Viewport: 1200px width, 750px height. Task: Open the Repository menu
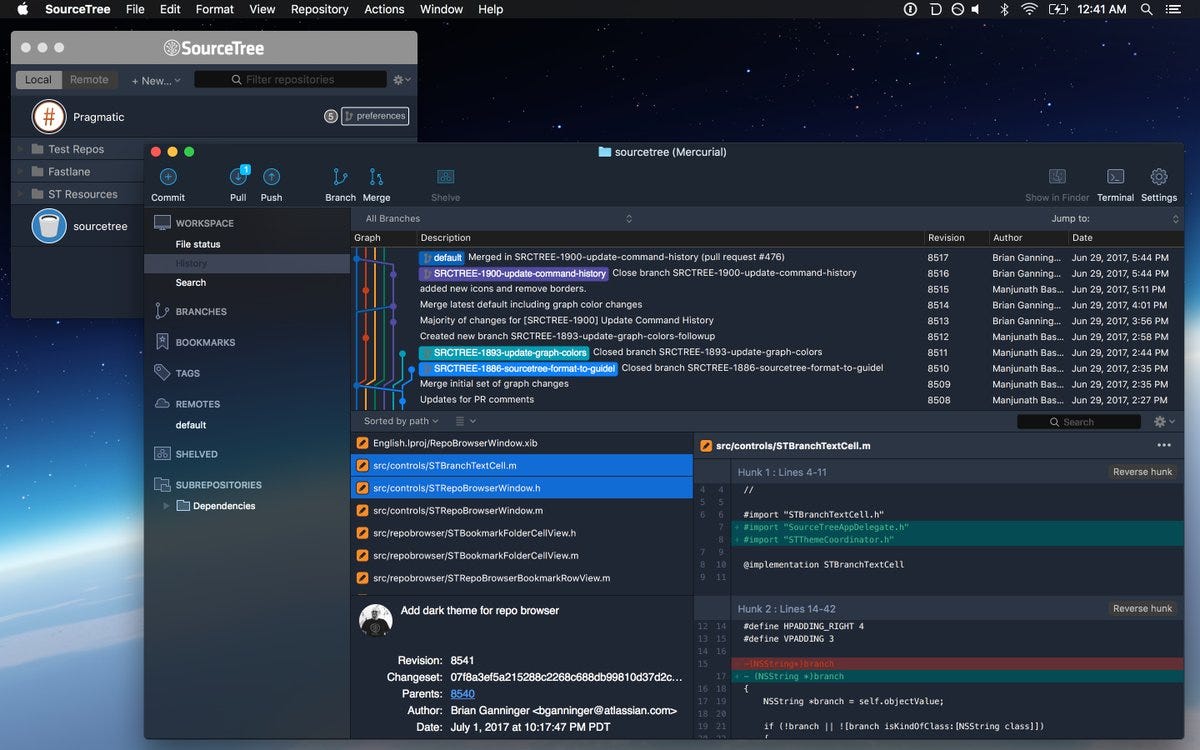(x=319, y=9)
